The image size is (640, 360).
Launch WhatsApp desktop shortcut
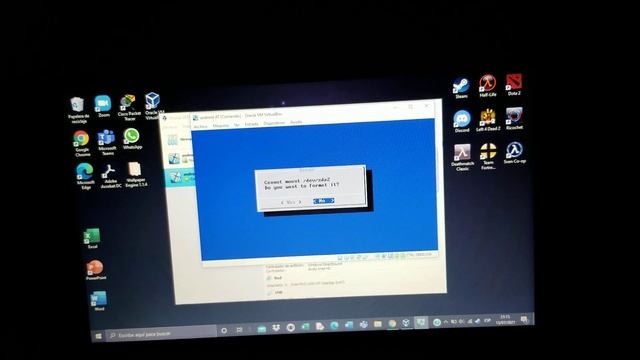[x=132, y=138]
